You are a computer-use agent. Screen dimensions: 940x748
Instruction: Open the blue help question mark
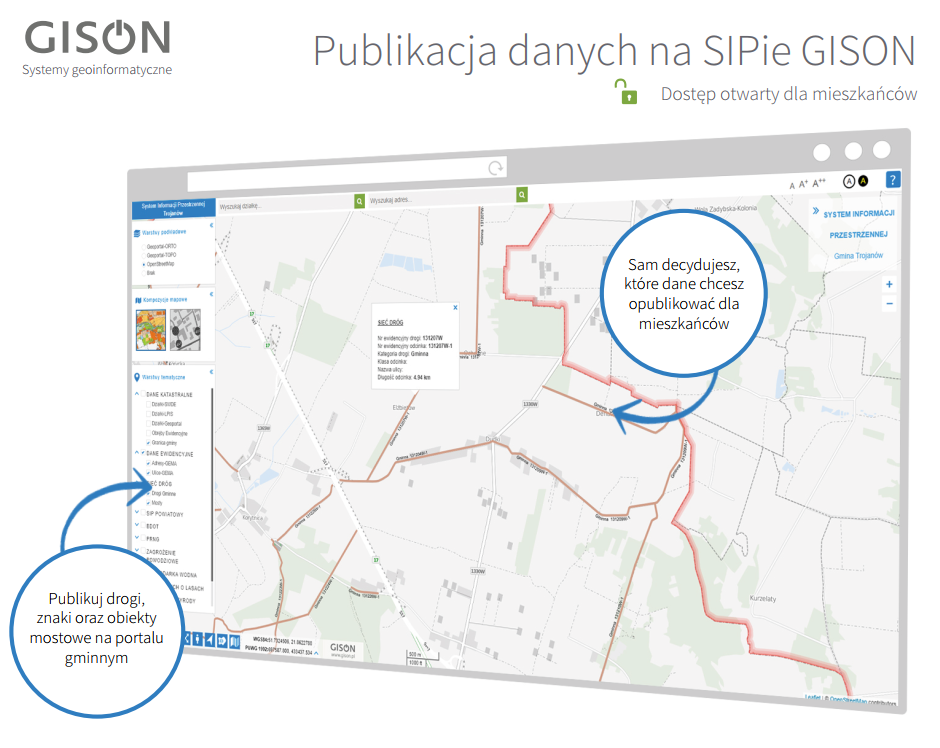[x=893, y=179]
